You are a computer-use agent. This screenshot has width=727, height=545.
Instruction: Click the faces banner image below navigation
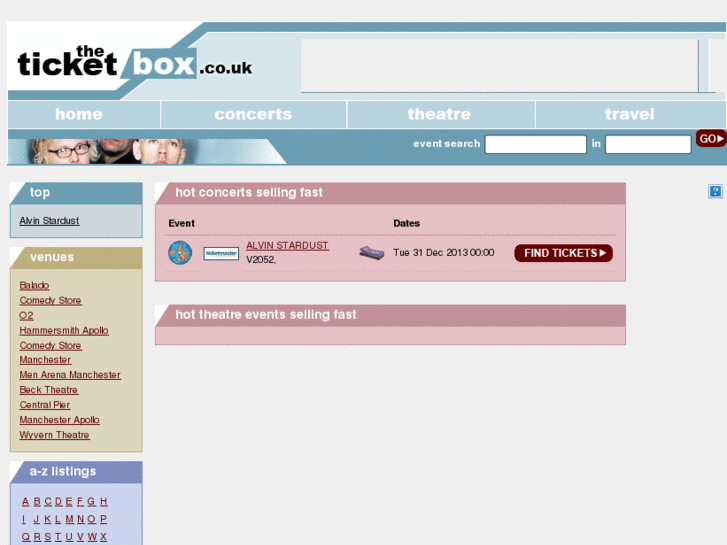pyautogui.click(x=147, y=151)
